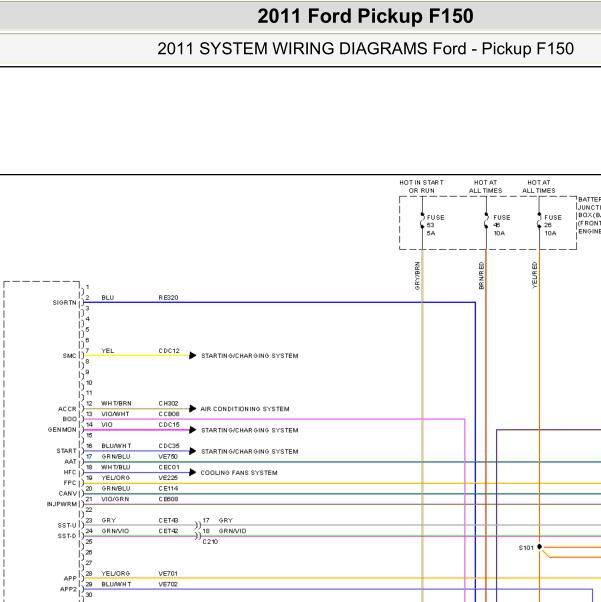Click the '2011 Ford Pickup F150' title
Image resolution: width=601 pixels, height=602 pixels.
coord(365,16)
